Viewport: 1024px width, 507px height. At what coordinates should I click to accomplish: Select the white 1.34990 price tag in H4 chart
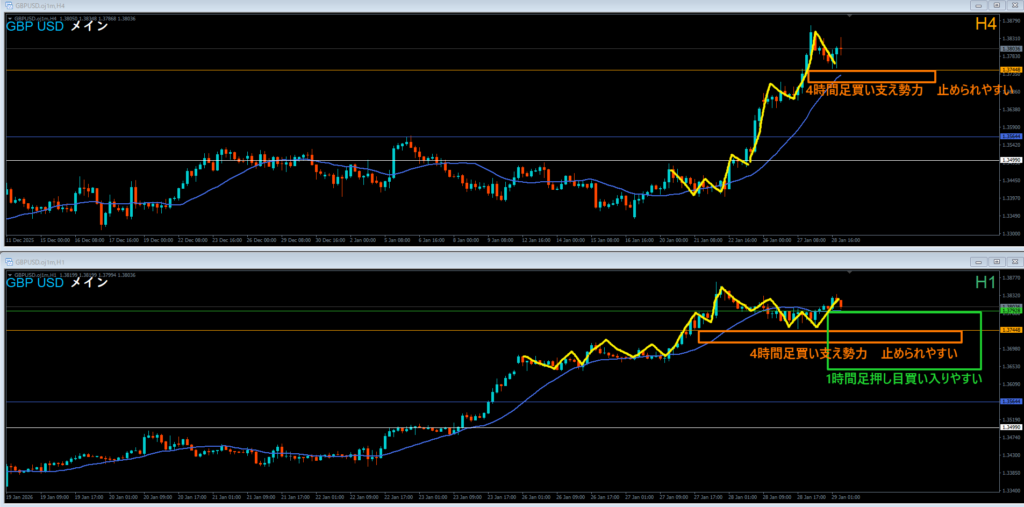click(1010, 159)
